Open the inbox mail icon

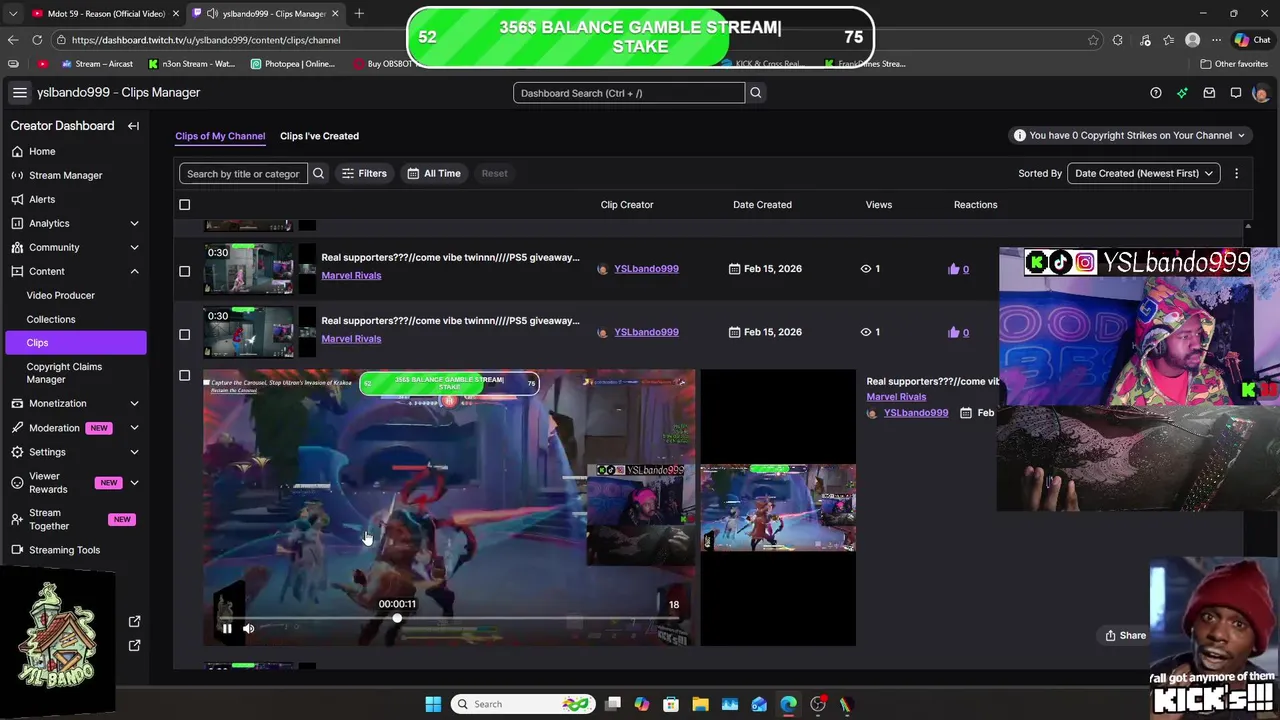1209,93
